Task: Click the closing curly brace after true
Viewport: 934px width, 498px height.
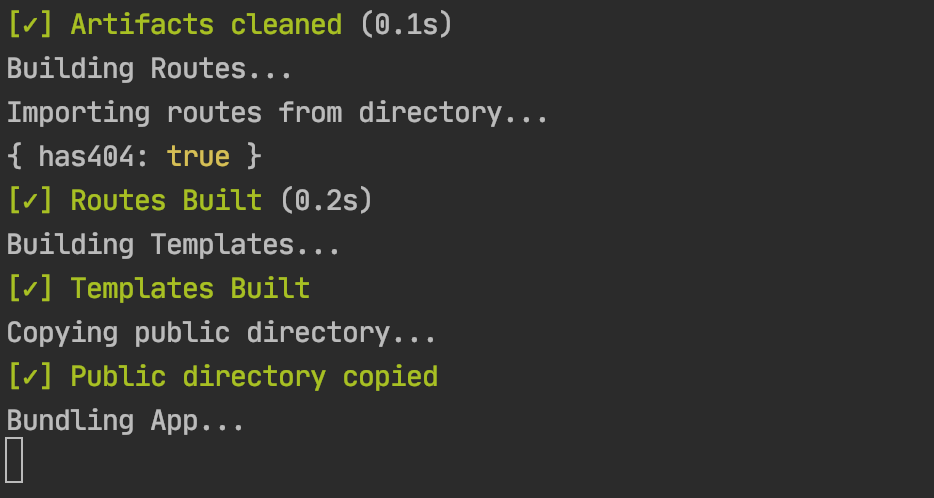Action: pyautogui.click(x=254, y=157)
